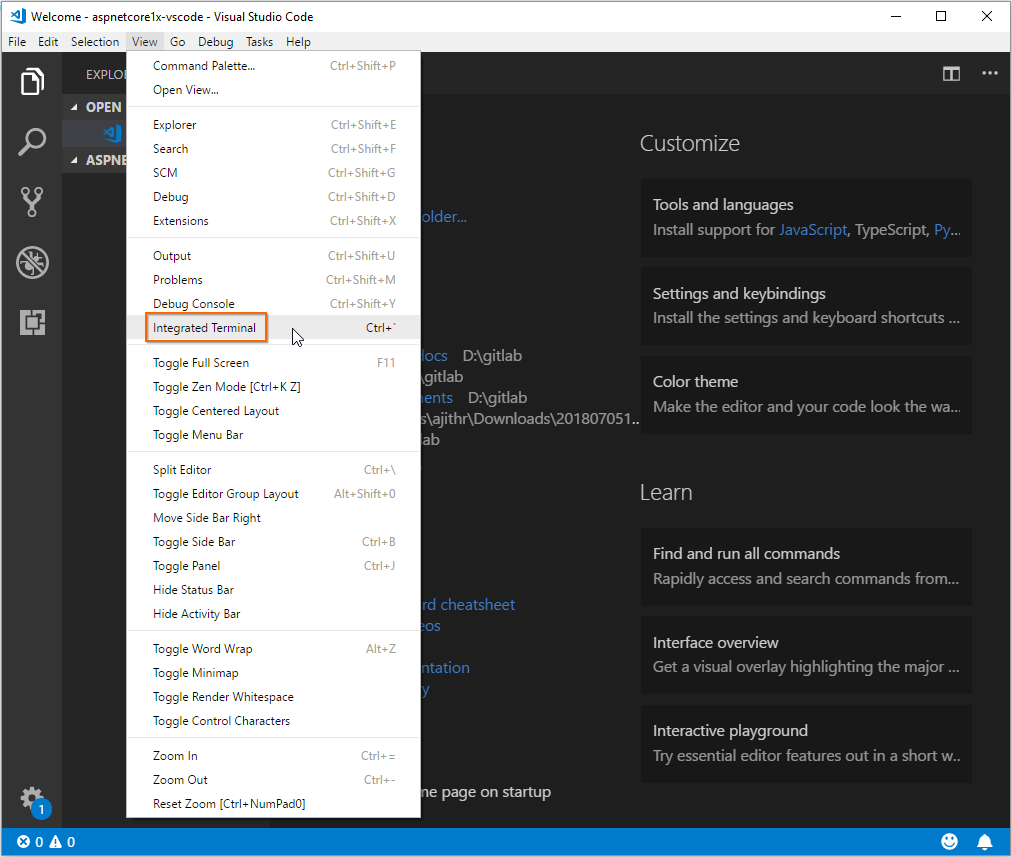Image resolution: width=1012 pixels, height=857 pixels.
Task: Choose Hide Activity Bar
Action: pos(274,613)
